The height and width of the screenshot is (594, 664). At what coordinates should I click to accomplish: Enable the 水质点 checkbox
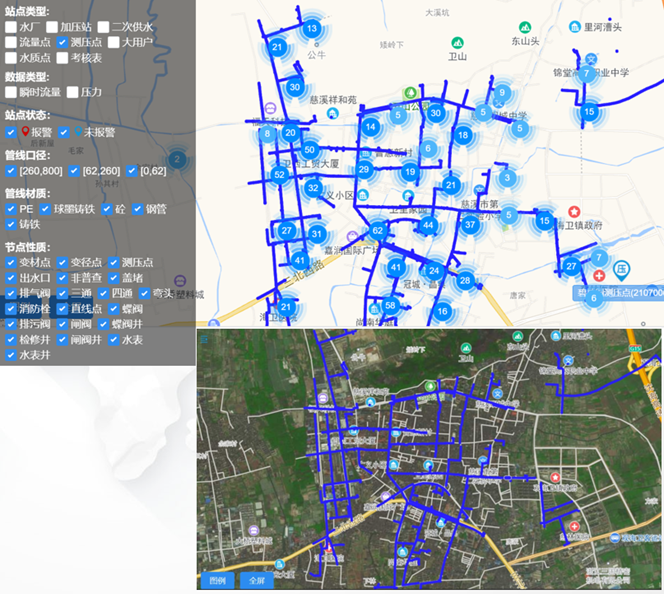coord(11,58)
